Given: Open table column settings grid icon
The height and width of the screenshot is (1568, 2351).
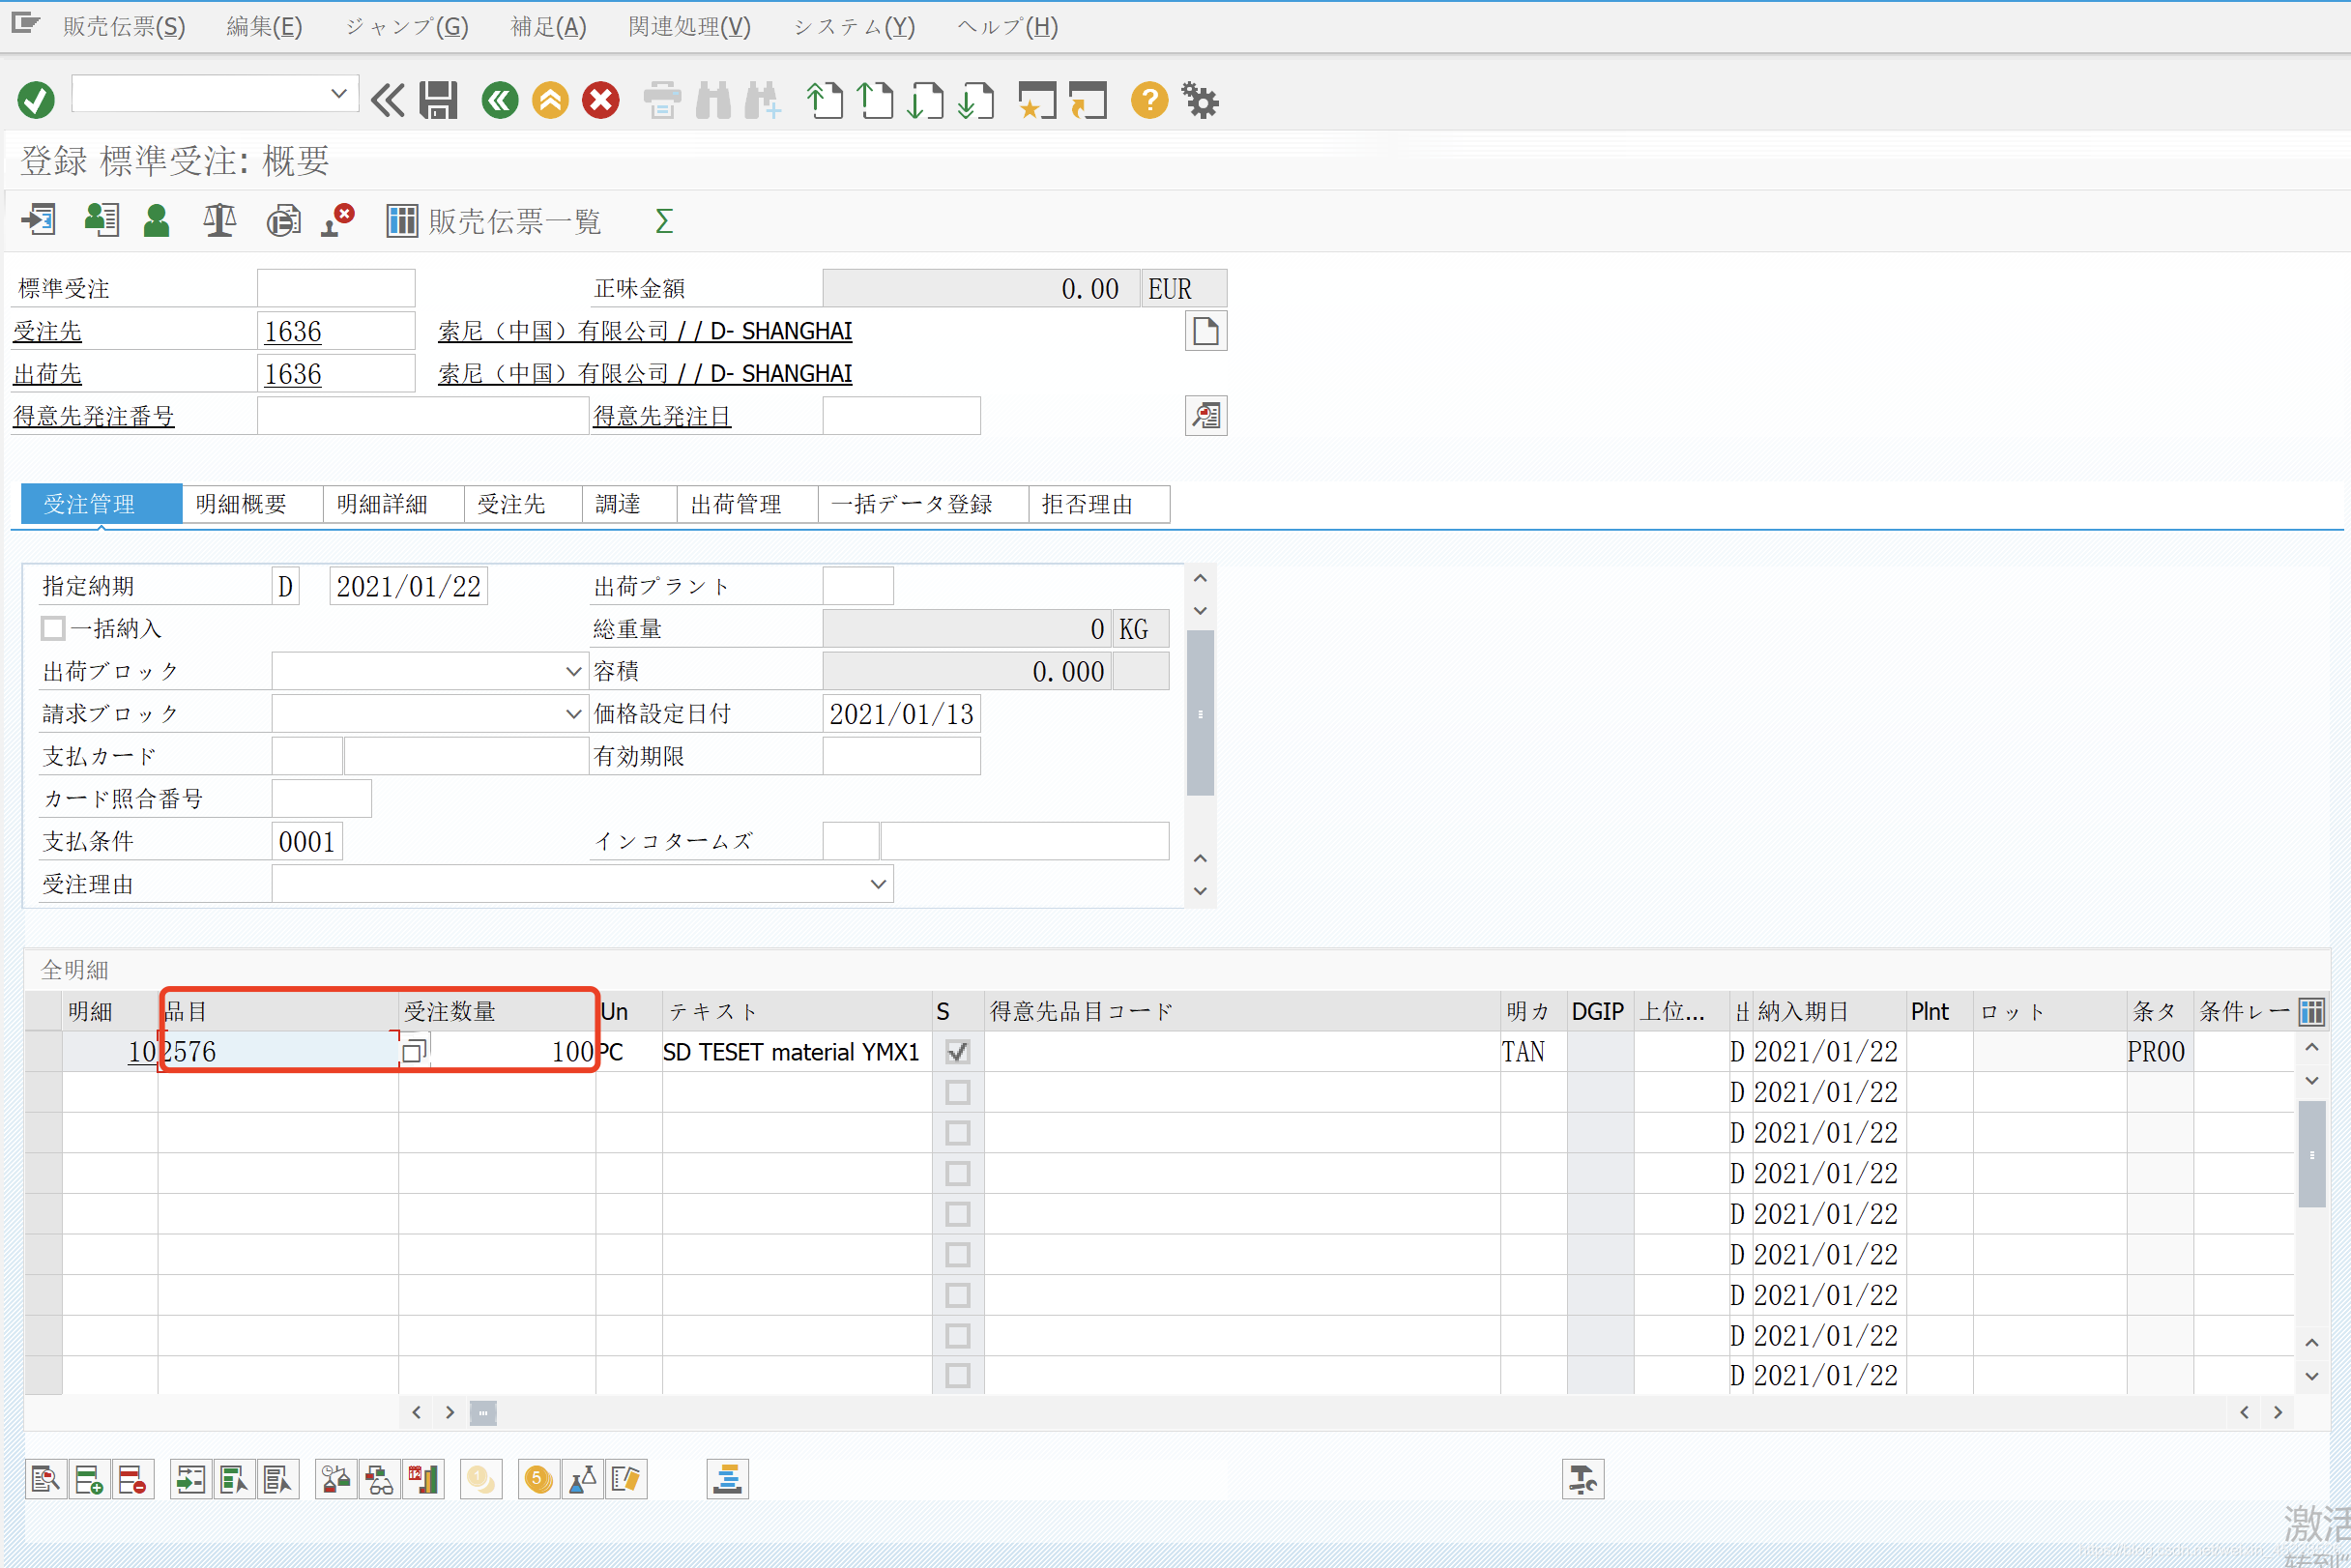Looking at the screenshot, I should pyautogui.click(x=2310, y=1011).
